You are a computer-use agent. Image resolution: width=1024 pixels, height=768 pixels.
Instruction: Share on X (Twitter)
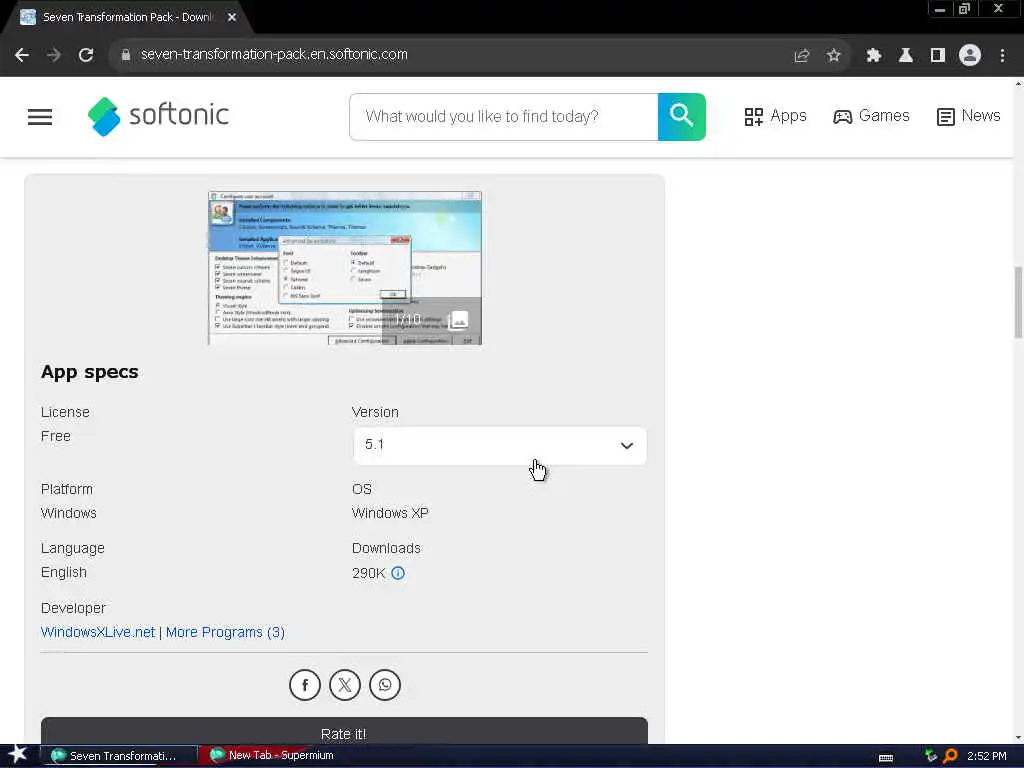coord(345,685)
